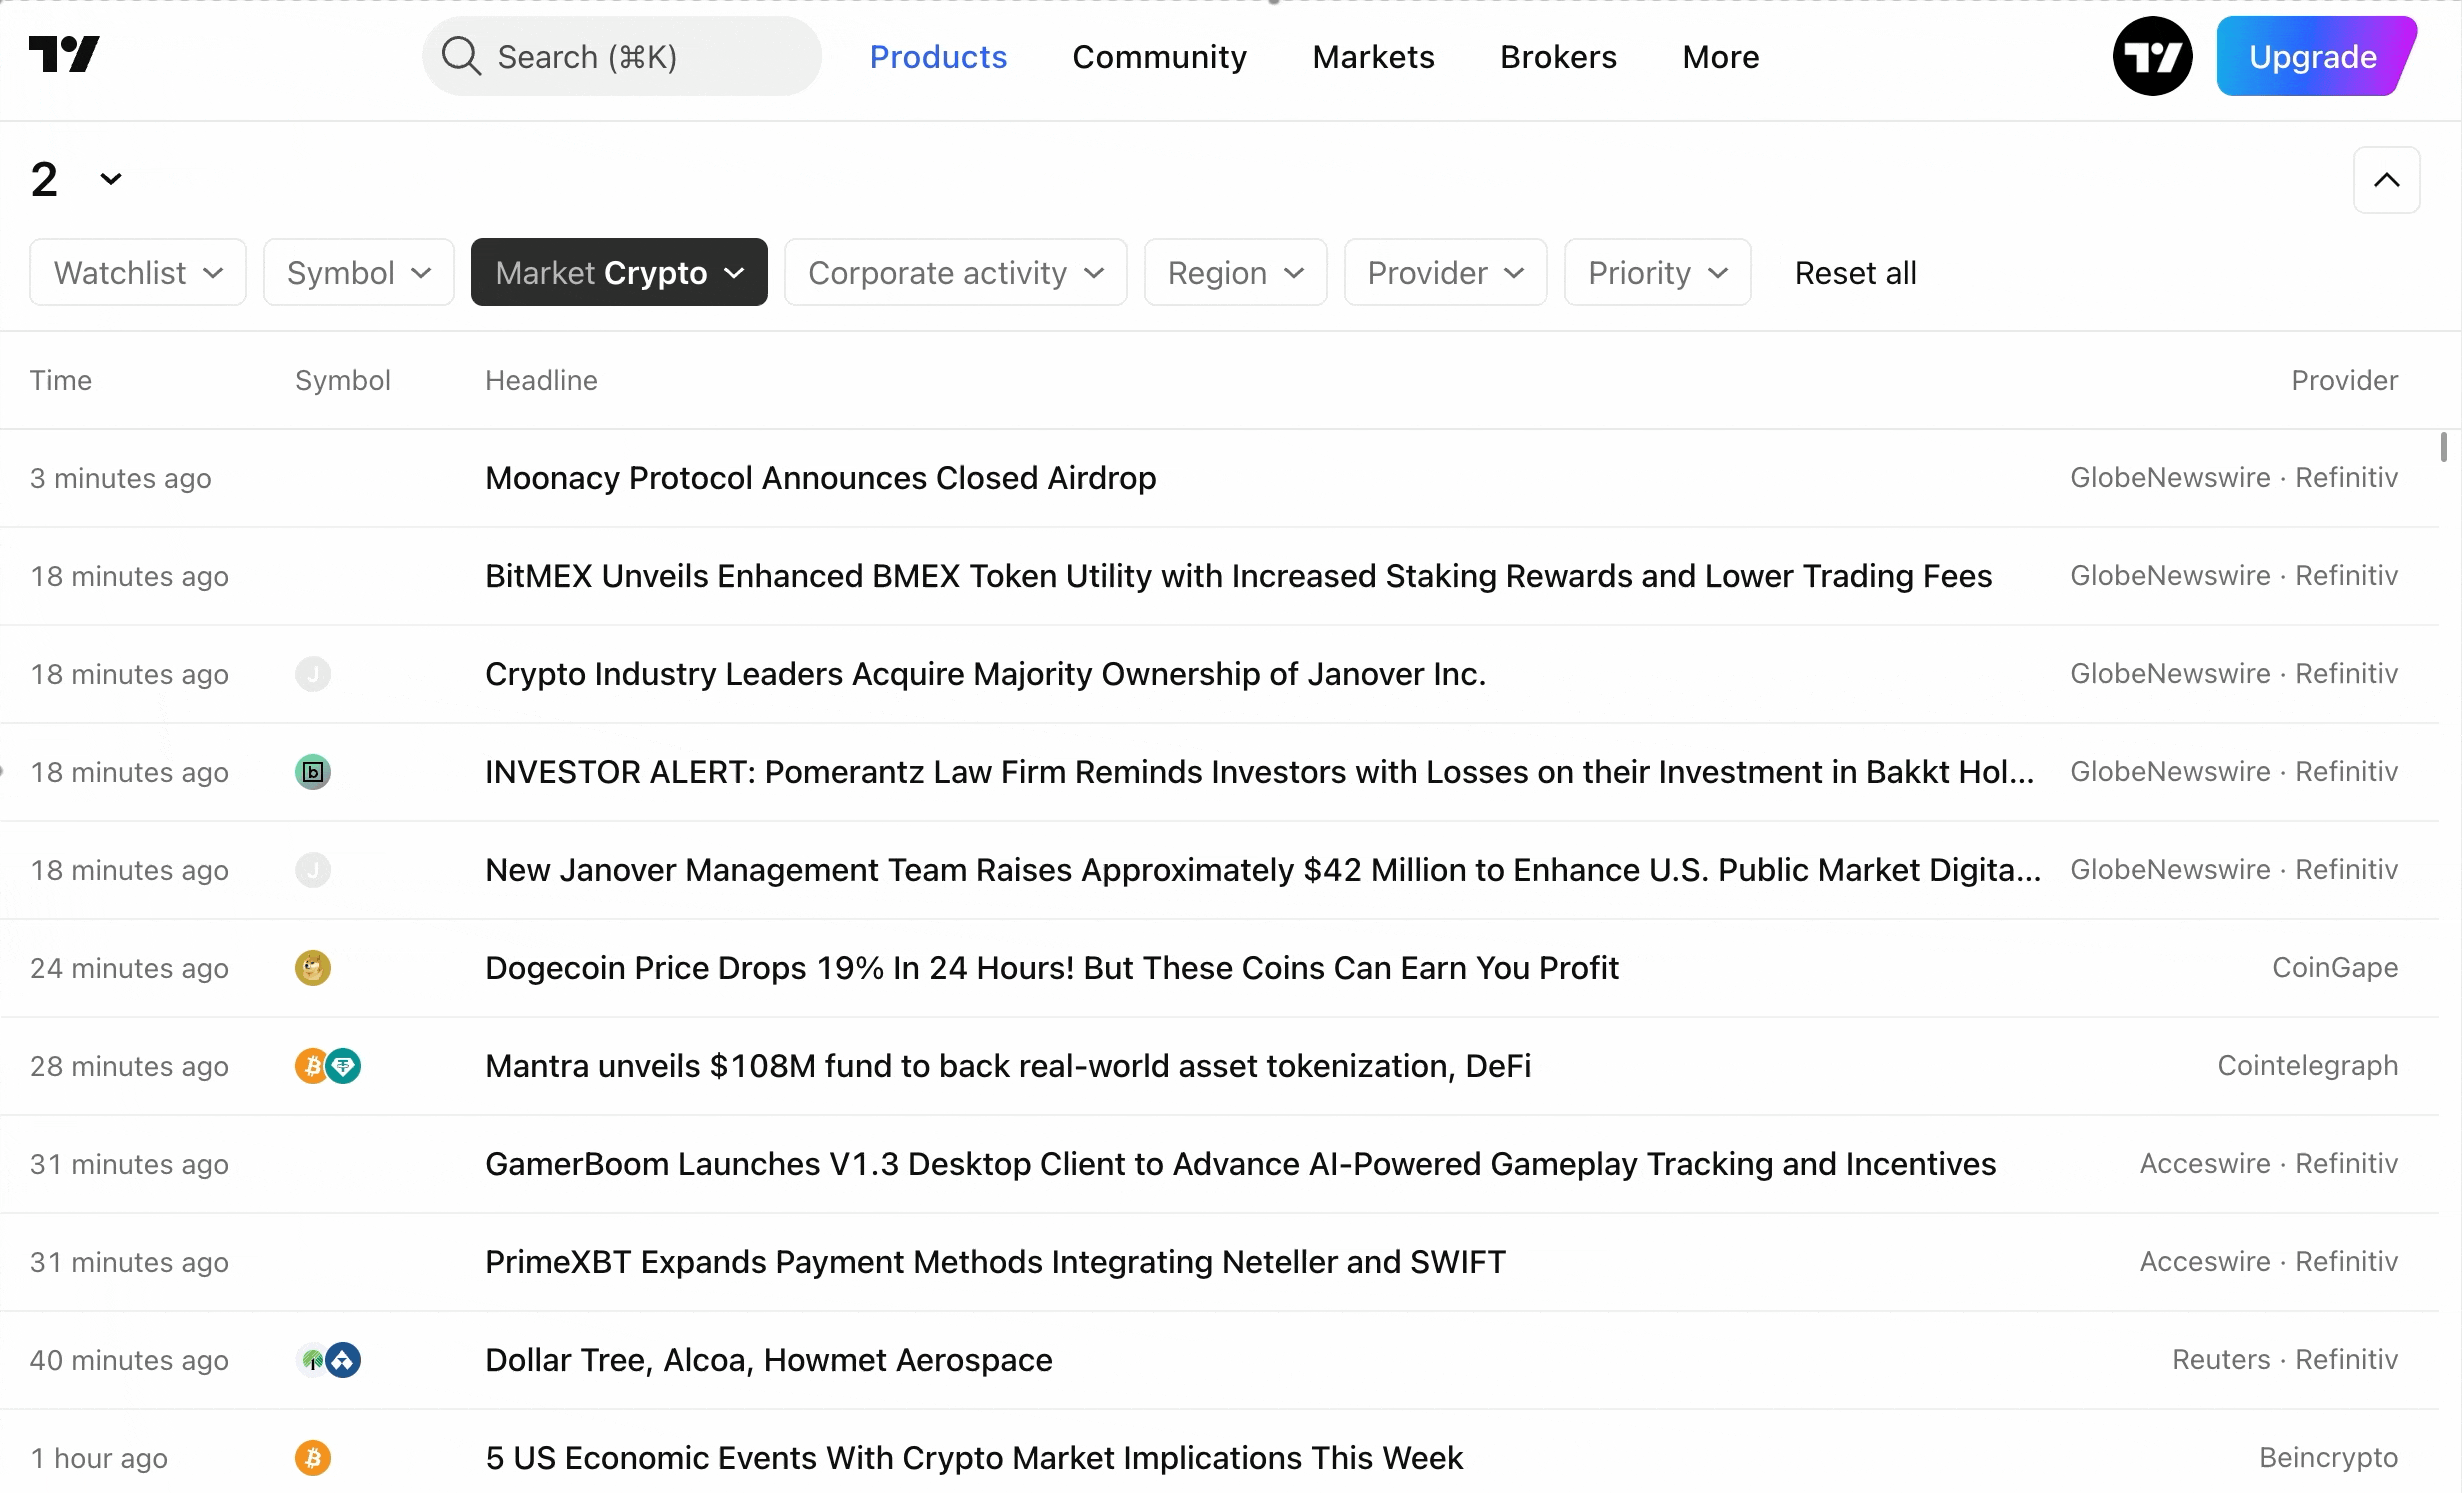Expand the Priority filter dropdown
Viewport: 2462px width, 1493px height.
coord(1657,272)
